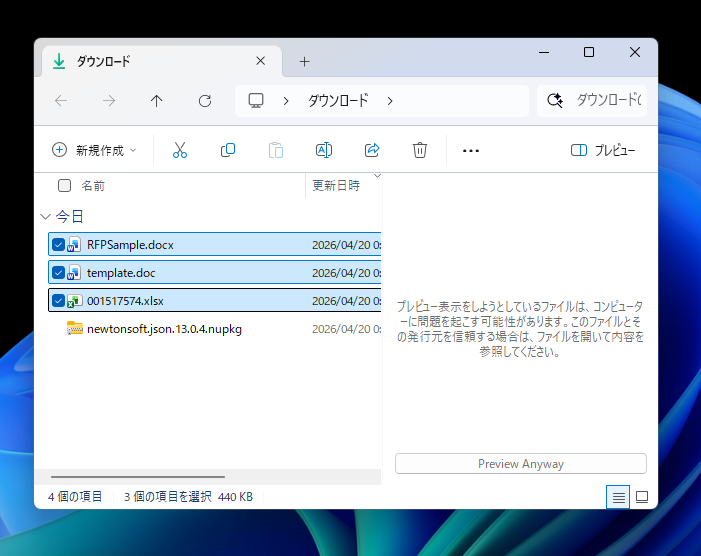Click the date of template.doc row
This screenshot has width=701, height=556.
(x=346, y=273)
